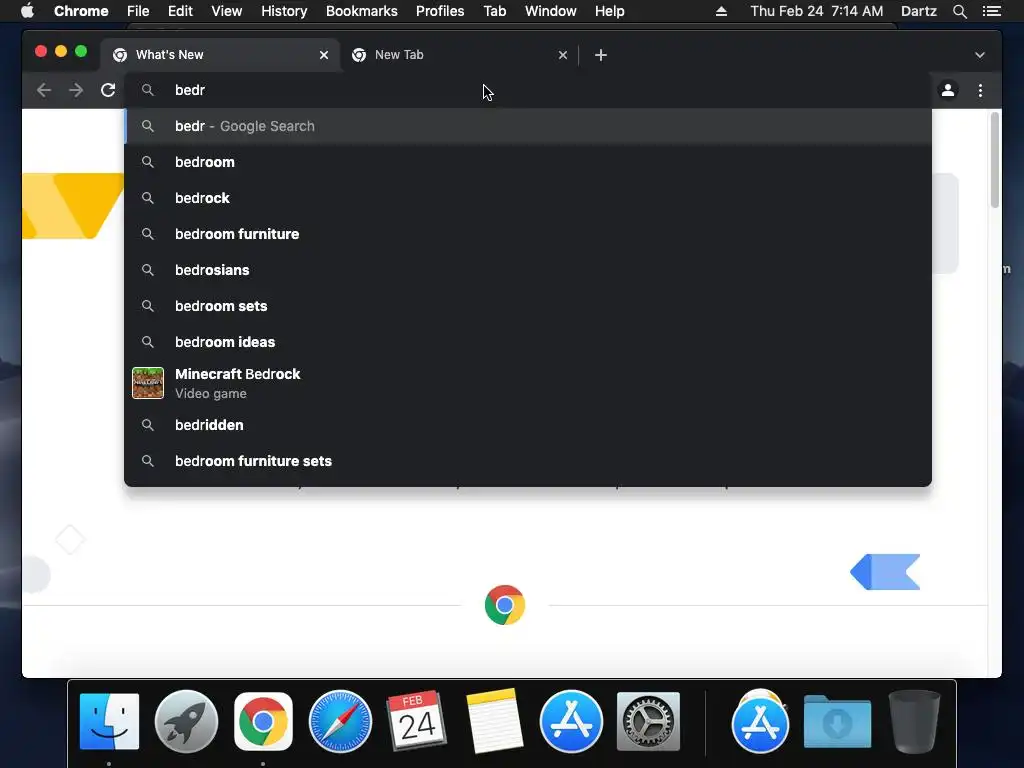Open a new tab with plus button
This screenshot has width=1024, height=768.
coord(601,55)
